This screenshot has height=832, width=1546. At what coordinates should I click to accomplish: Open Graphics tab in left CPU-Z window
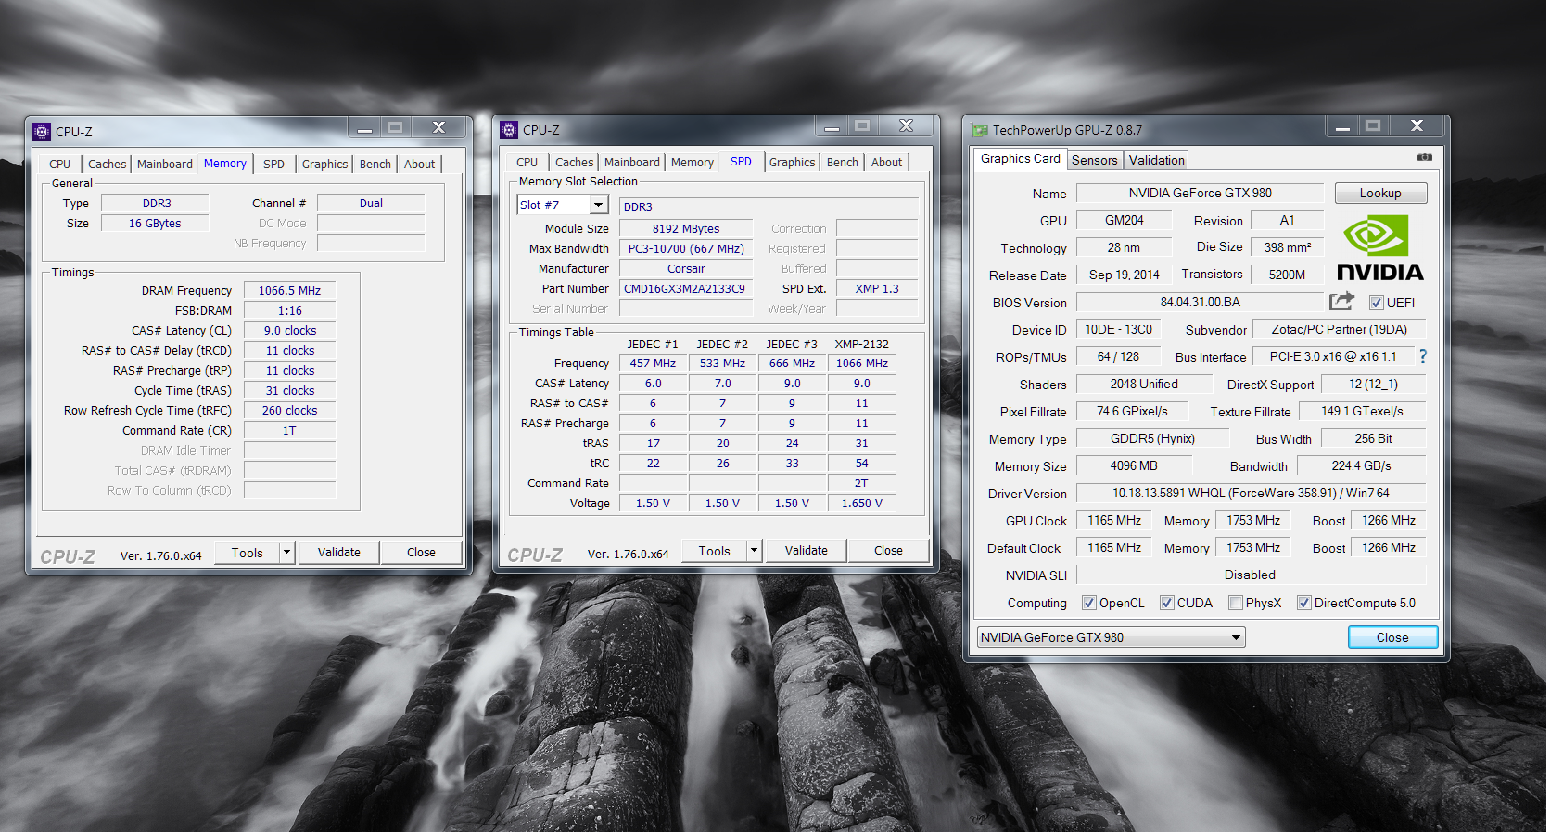[325, 164]
